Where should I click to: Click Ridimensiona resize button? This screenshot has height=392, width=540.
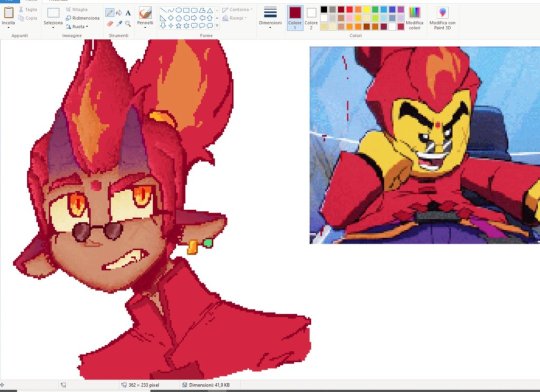pyautogui.click(x=83, y=18)
